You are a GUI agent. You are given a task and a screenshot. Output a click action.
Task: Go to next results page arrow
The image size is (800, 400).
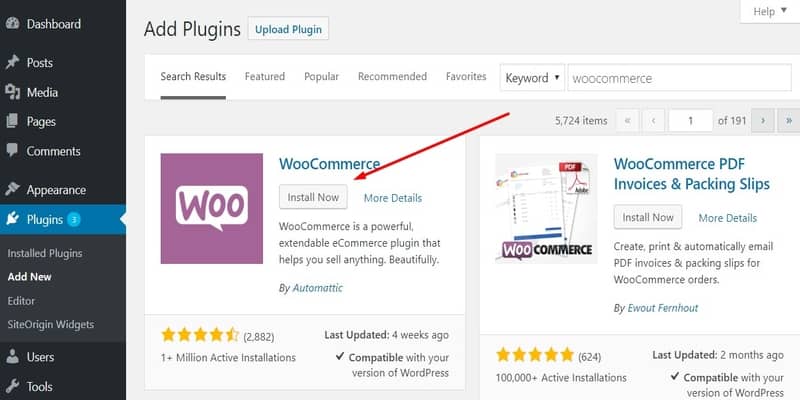coord(763,121)
